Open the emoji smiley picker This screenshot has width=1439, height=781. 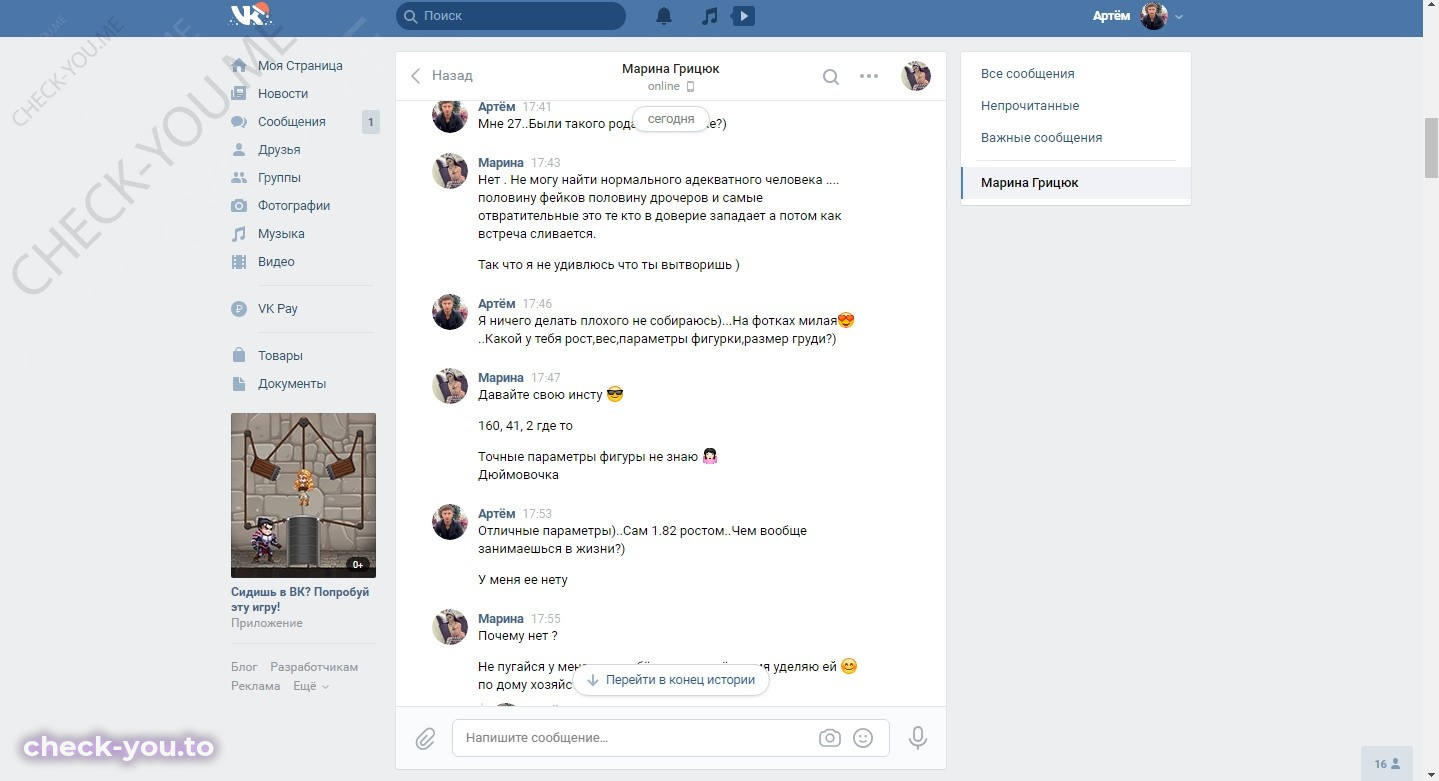point(863,738)
